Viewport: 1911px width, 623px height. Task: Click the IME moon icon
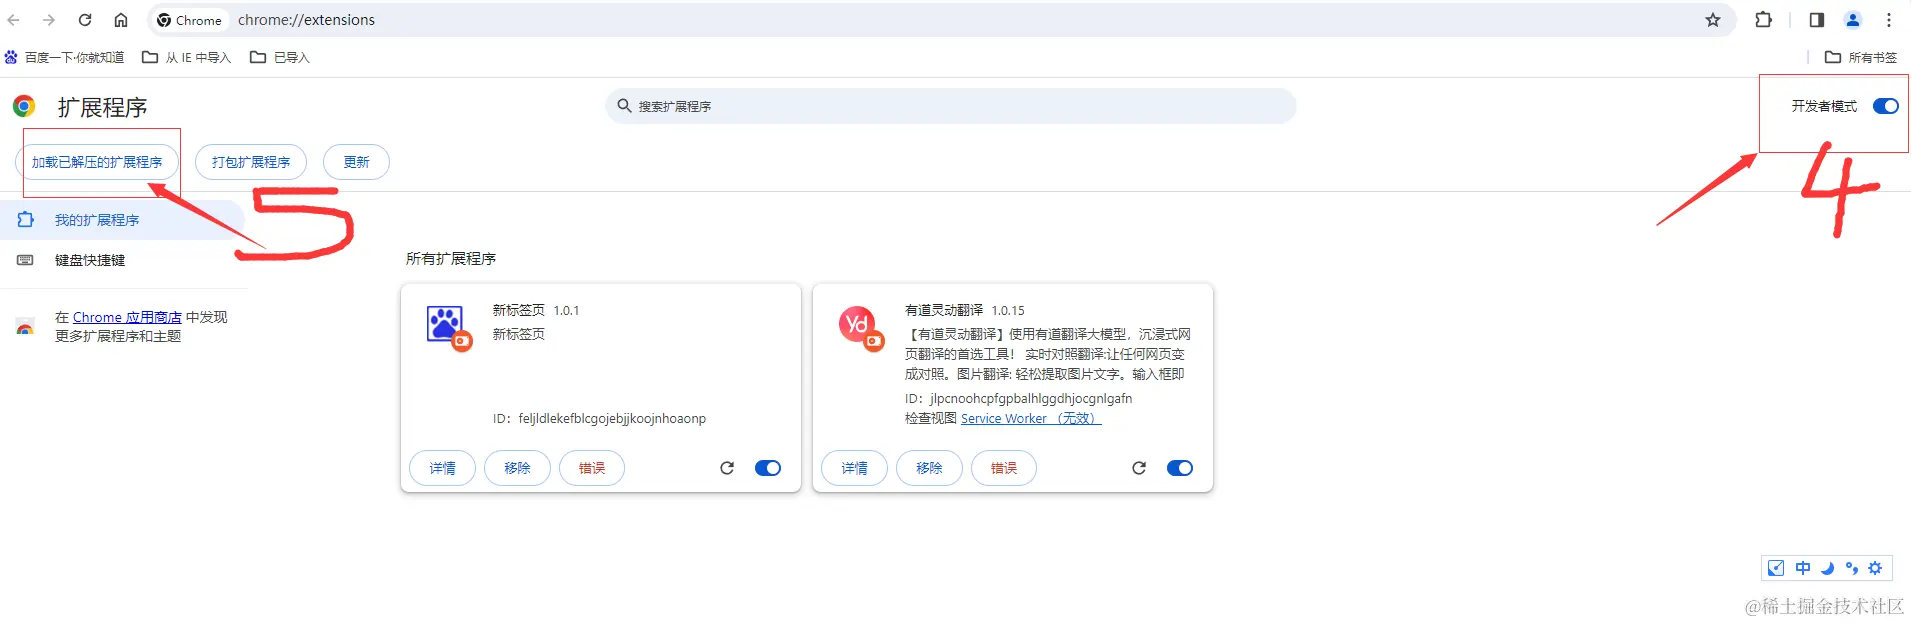click(1827, 568)
